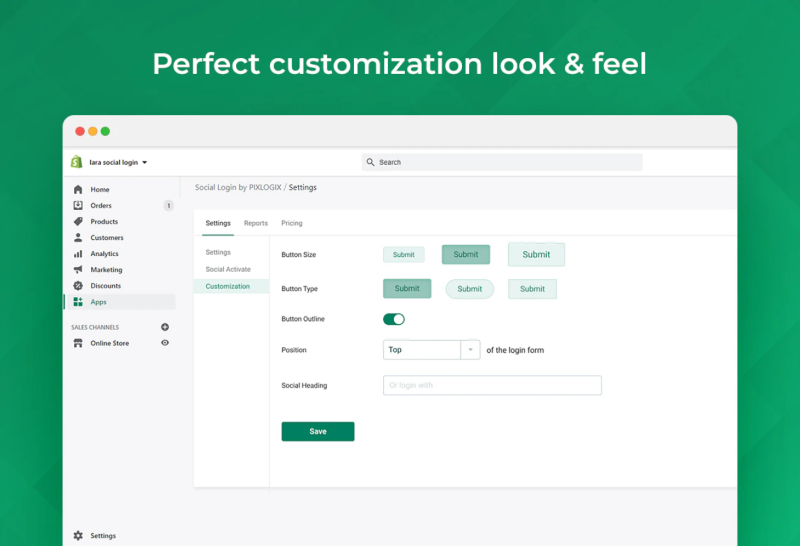Click the yellow minimize window button
Screen dimensions: 800x546
point(92,131)
